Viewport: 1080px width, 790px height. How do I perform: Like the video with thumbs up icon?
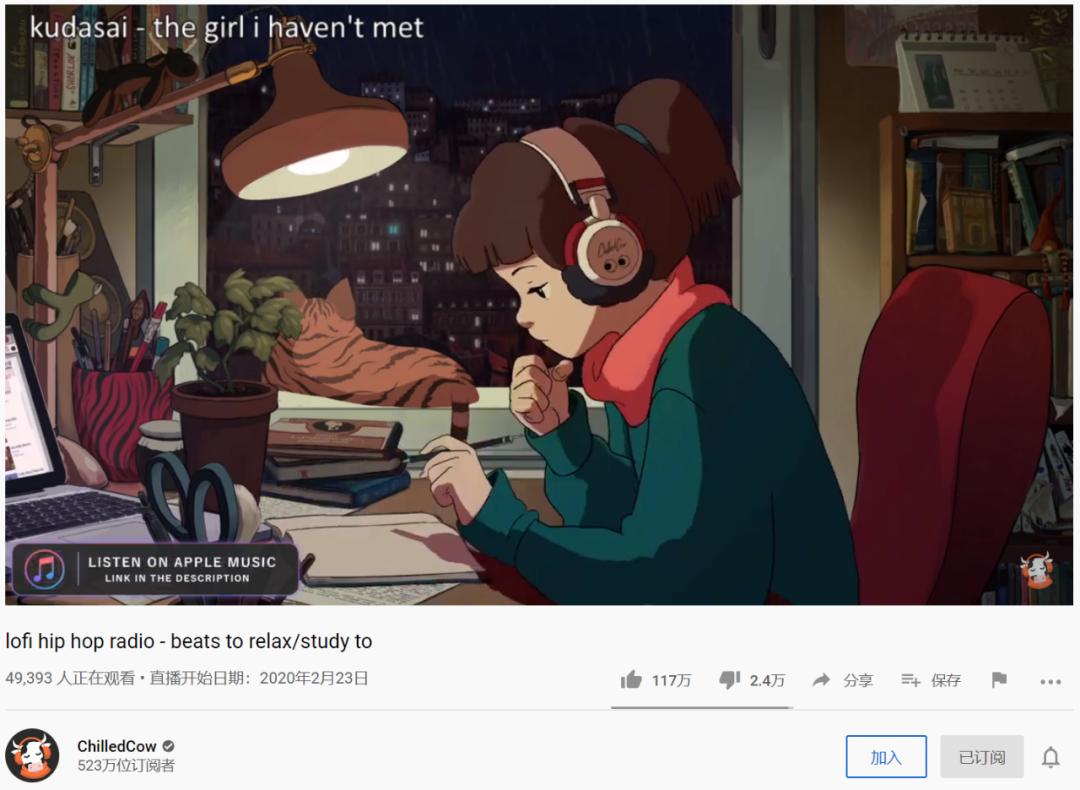(x=631, y=680)
